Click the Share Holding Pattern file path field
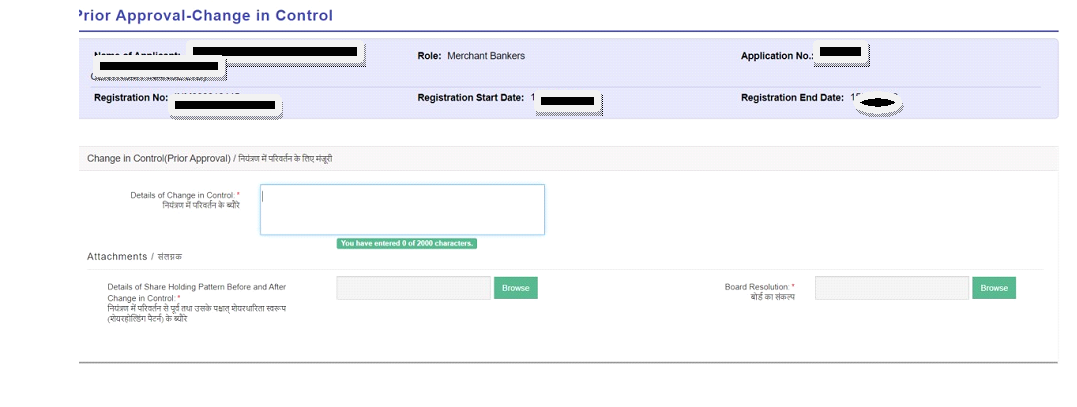This screenshot has width=1077, height=407. (x=413, y=288)
